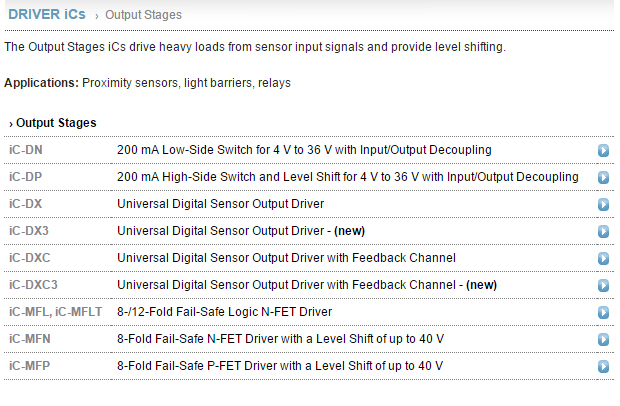Click the arrow icon next to iC-MFP
Screen dimensions: 620x406
coord(603,366)
